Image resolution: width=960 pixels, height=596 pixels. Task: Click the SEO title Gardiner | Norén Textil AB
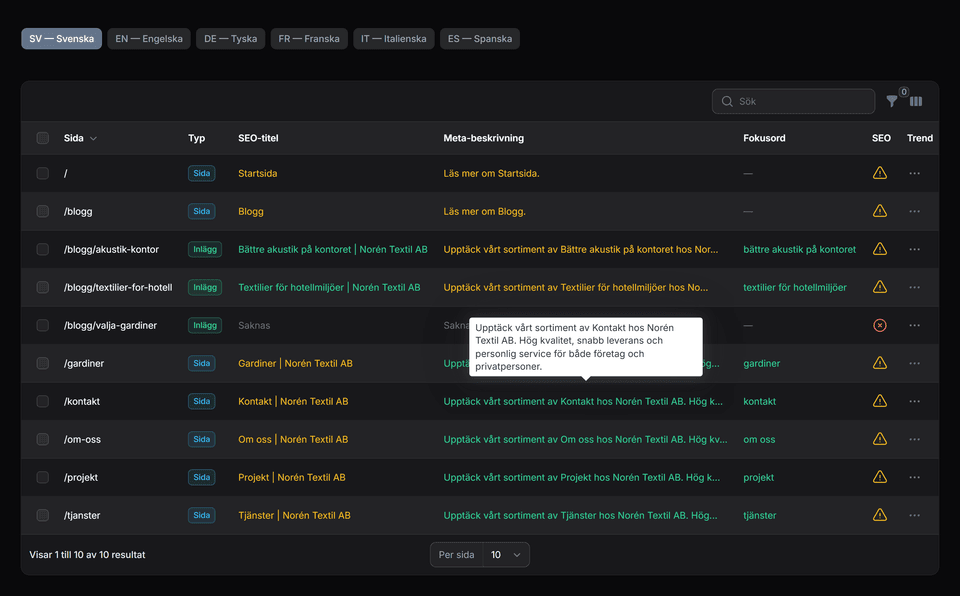click(295, 363)
